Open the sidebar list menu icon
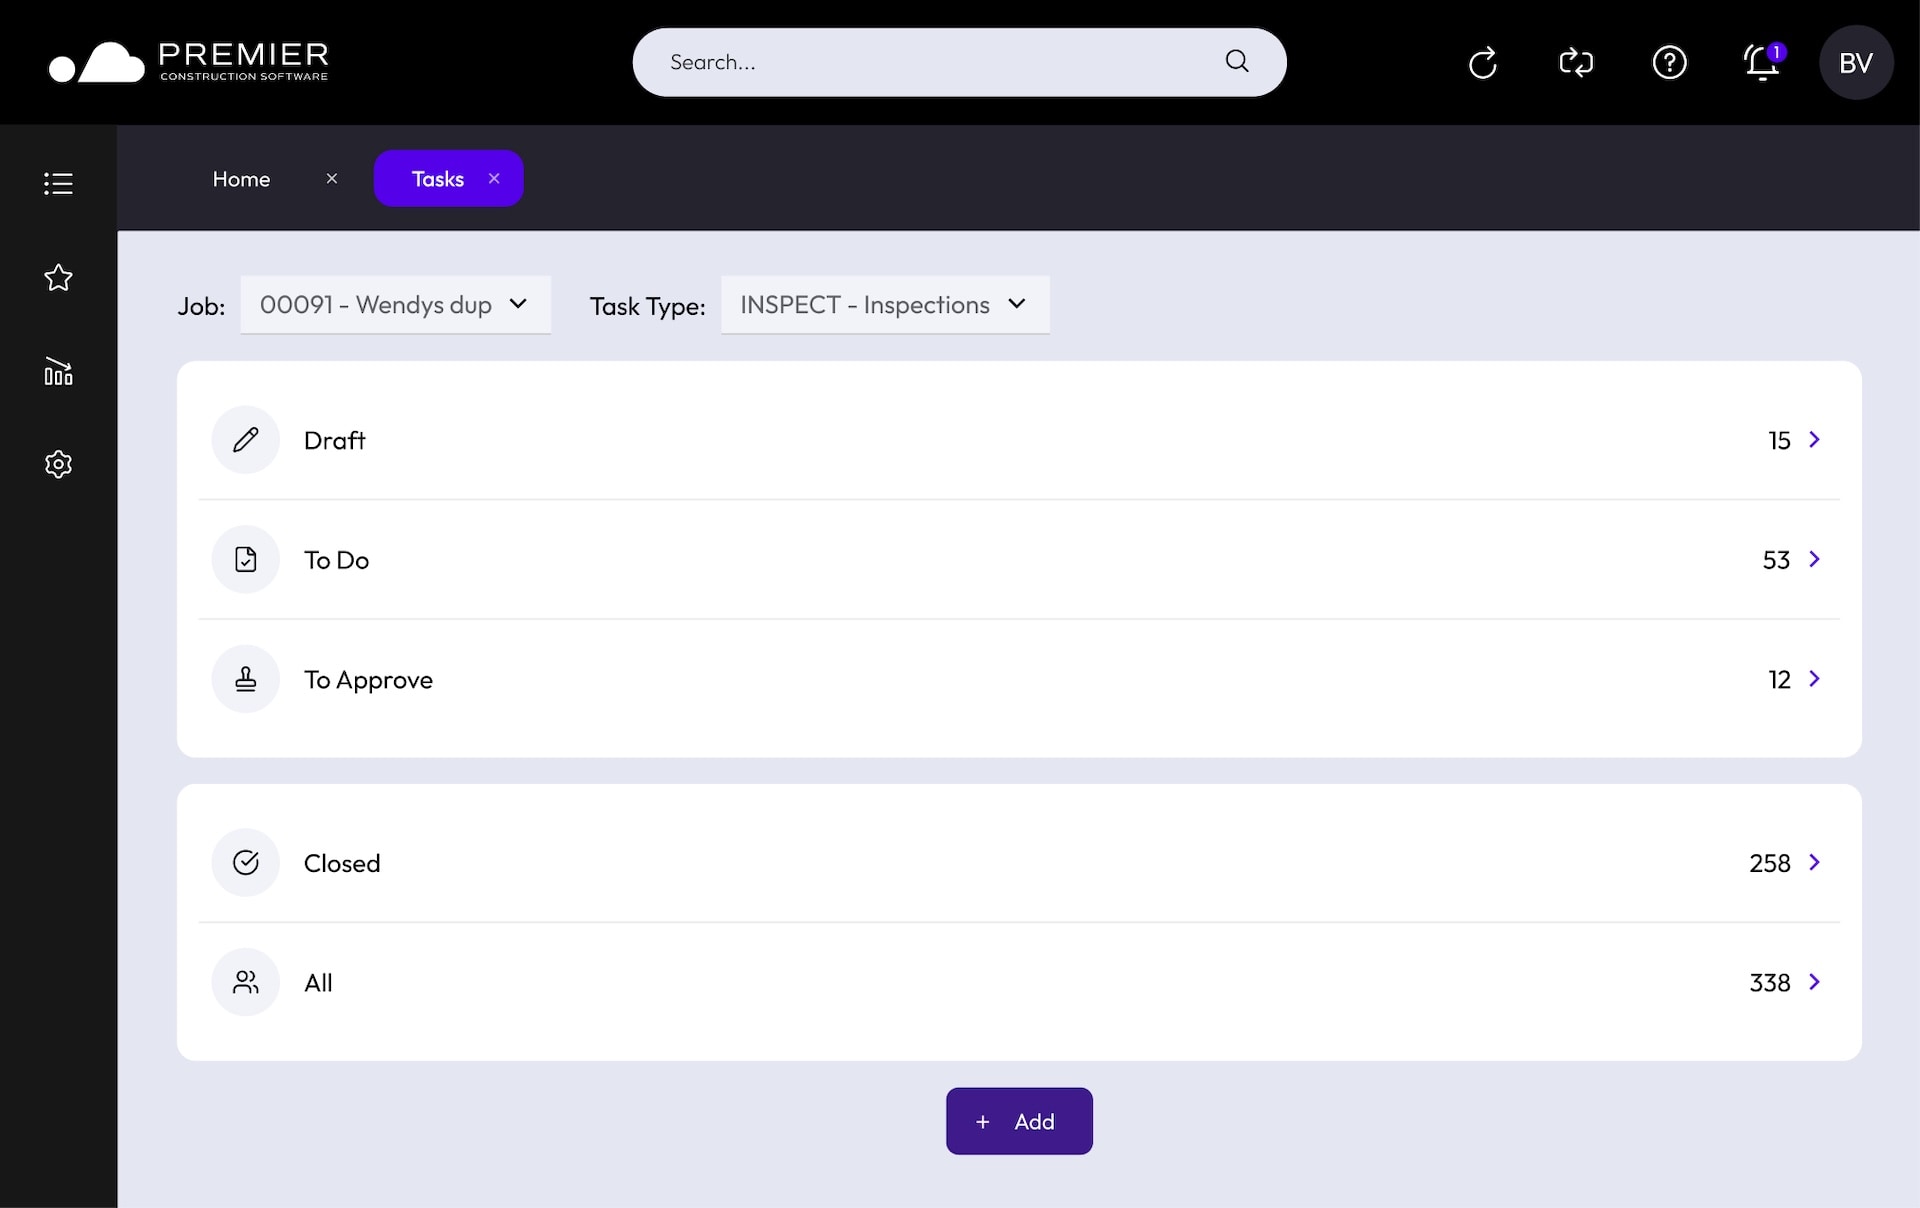Screen dimensions: 1920x1208 click(x=58, y=183)
